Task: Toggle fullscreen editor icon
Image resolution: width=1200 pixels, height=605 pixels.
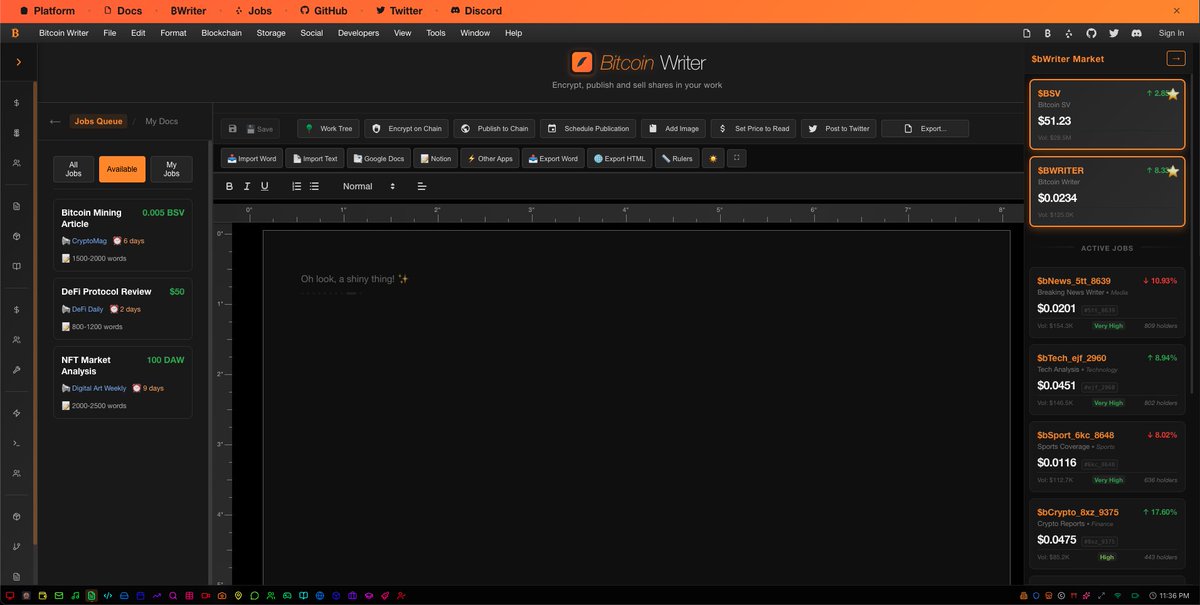Action: pyautogui.click(x=737, y=158)
